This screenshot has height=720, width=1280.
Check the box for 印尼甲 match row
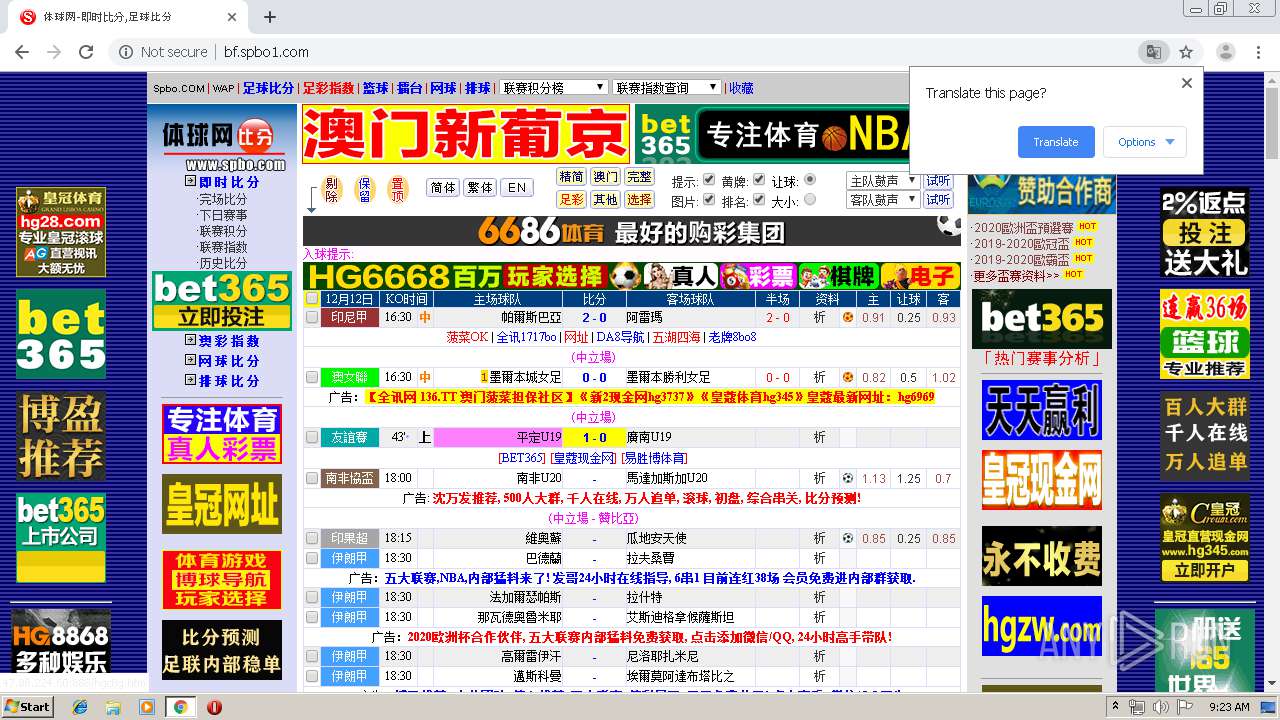tap(312, 317)
